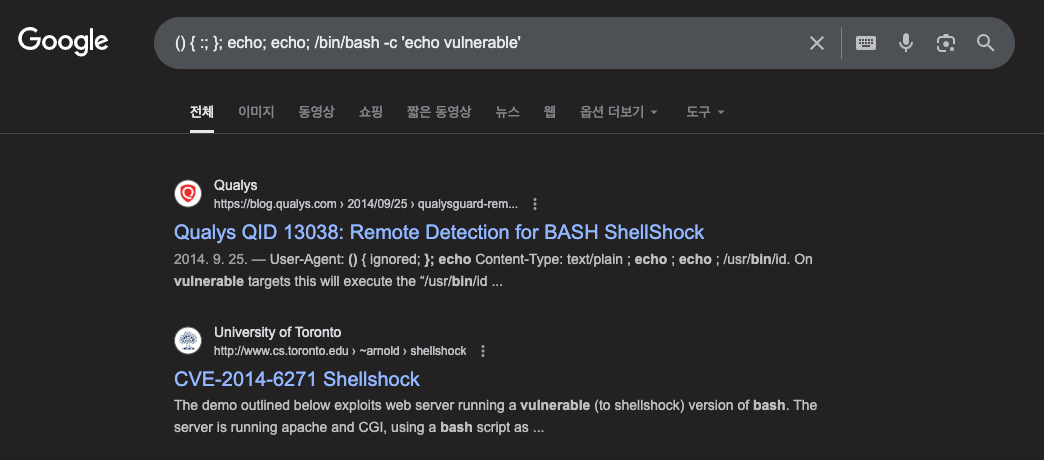Image resolution: width=1044 pixels, height=460 pixels.
Task: Expand the 도구 tools dropdown
Action: click(705, 112)
